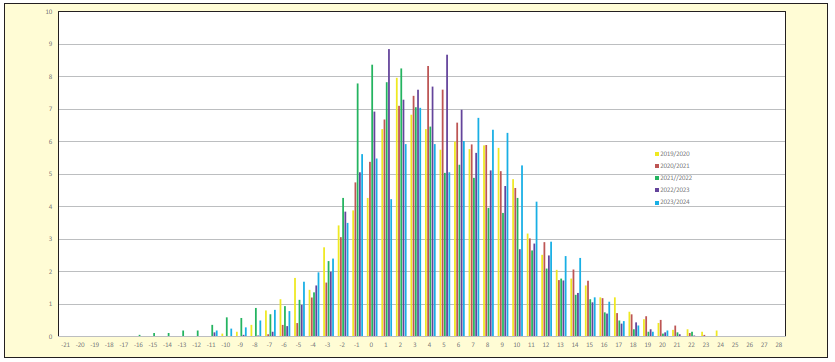This screenshot has width=835, height=362.
Task: Select the 2023/2024 legend label text
Action: pyautogui.click(x=676, y=202)
